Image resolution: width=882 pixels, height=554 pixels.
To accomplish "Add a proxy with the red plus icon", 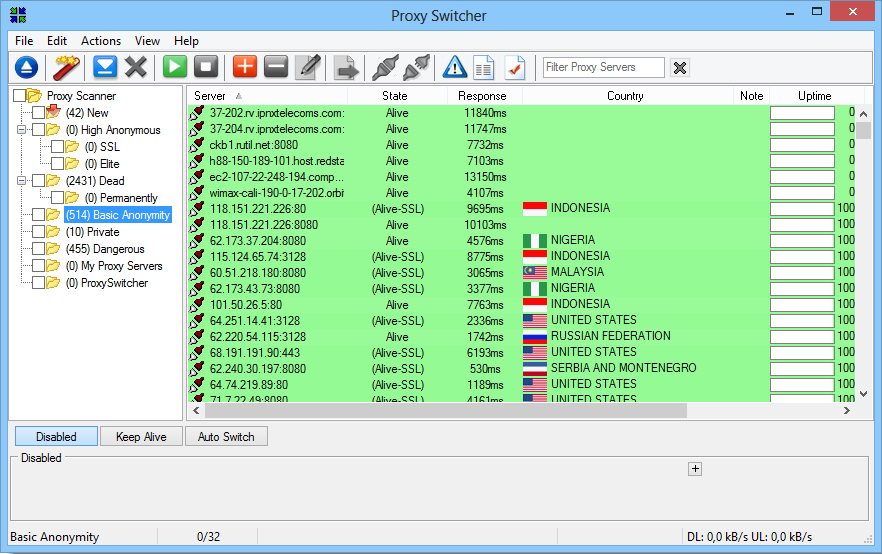I will coord(245,67).
